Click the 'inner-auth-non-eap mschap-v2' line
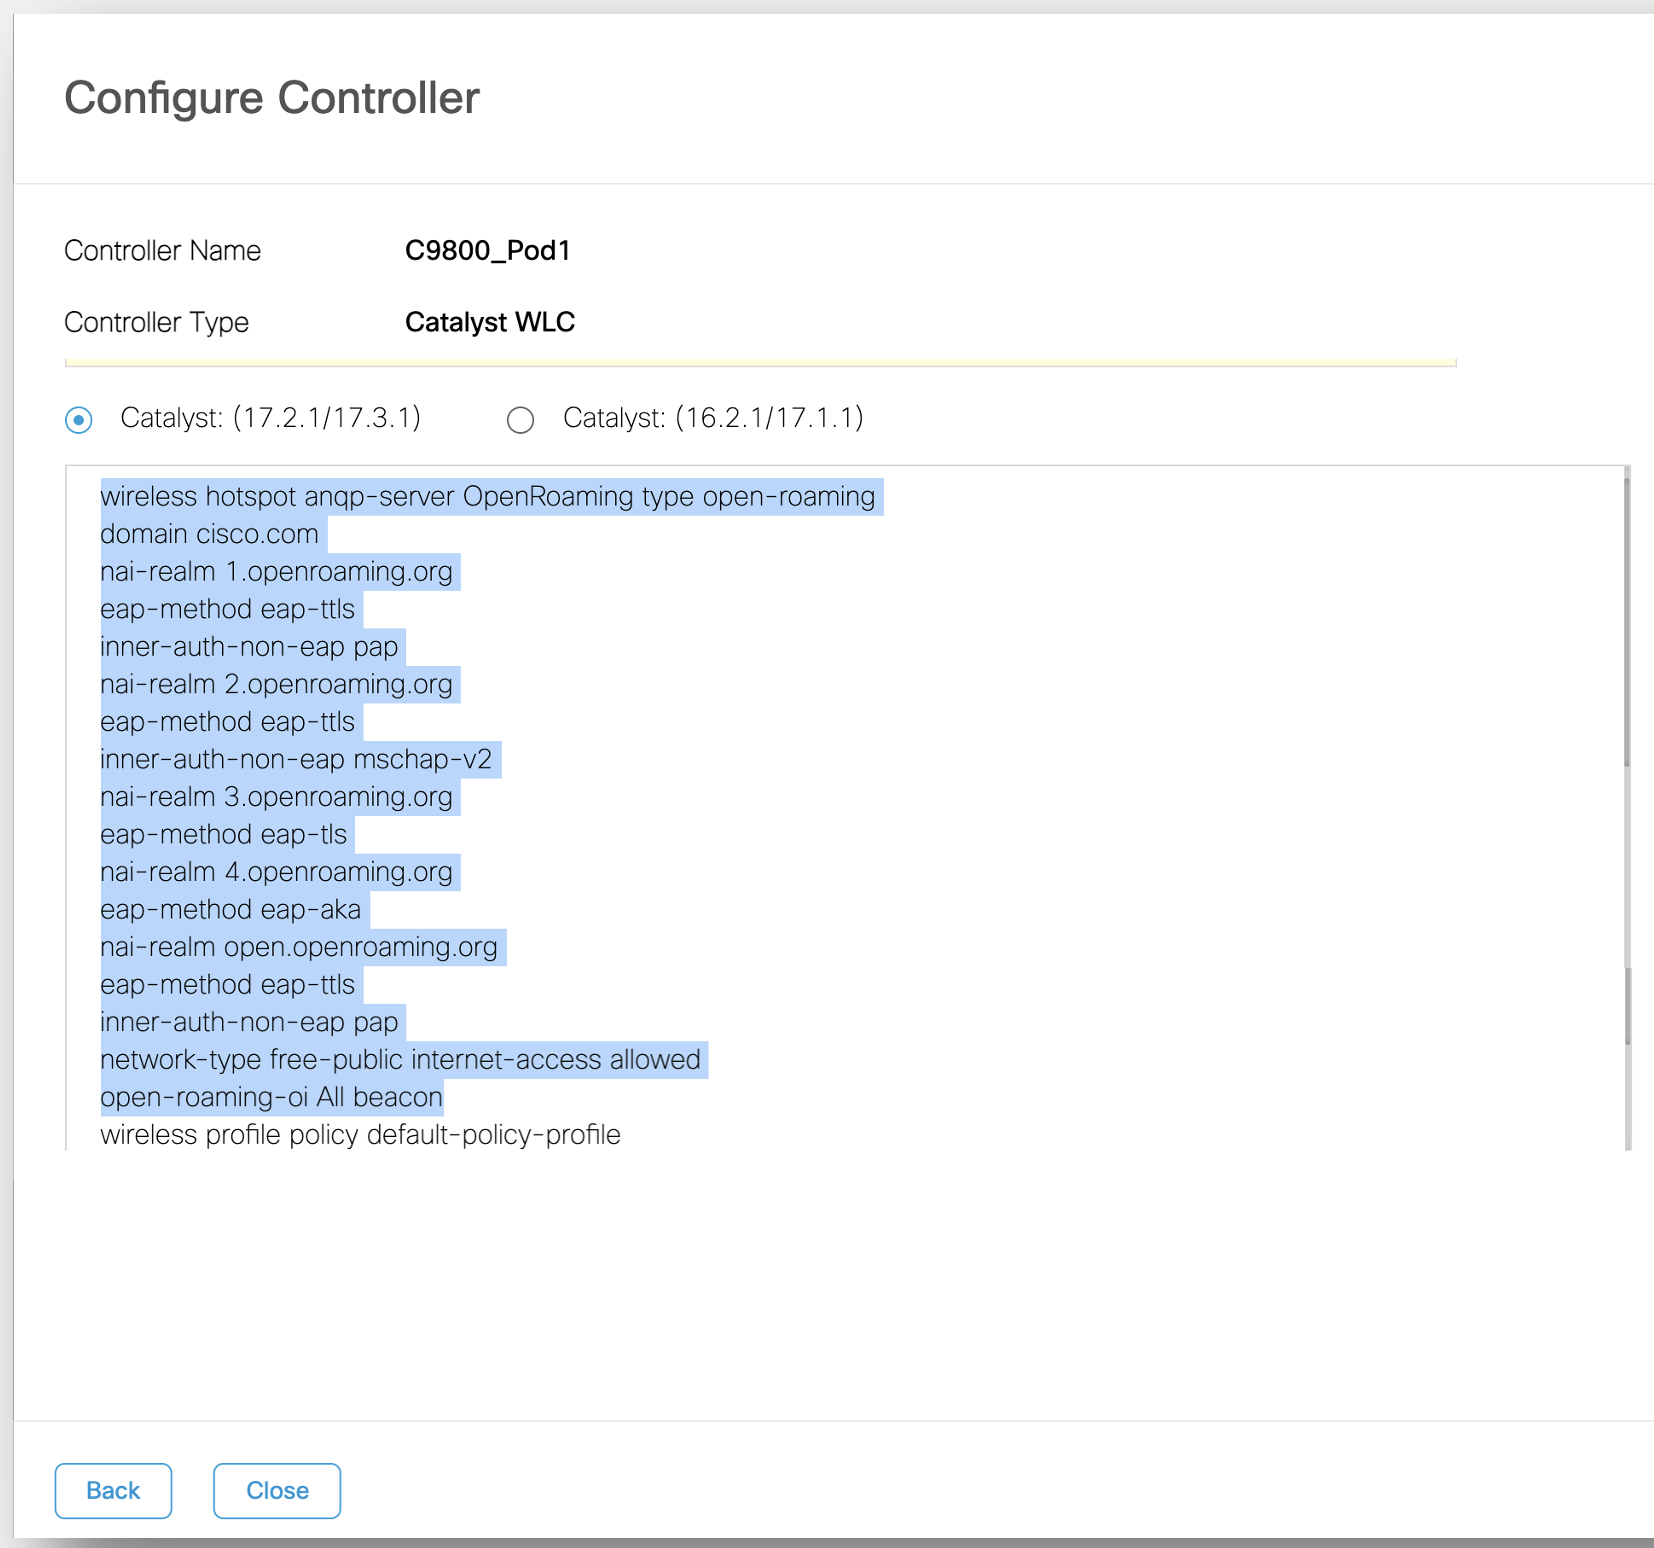 (296, 760)
